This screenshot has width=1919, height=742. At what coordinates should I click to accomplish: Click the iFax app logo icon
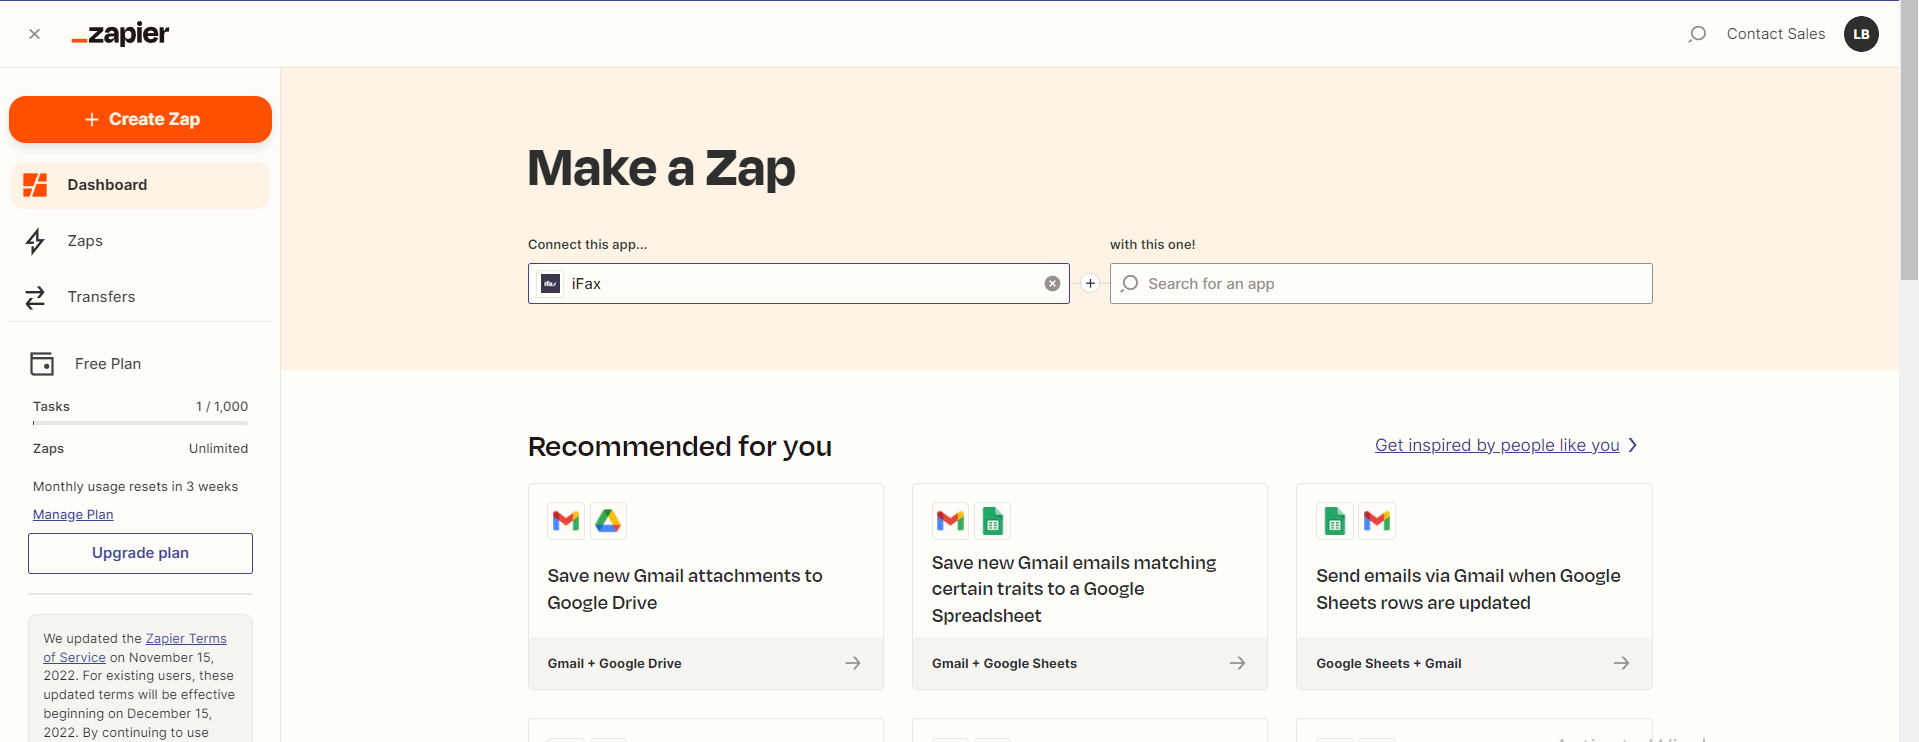pos(550,284)
